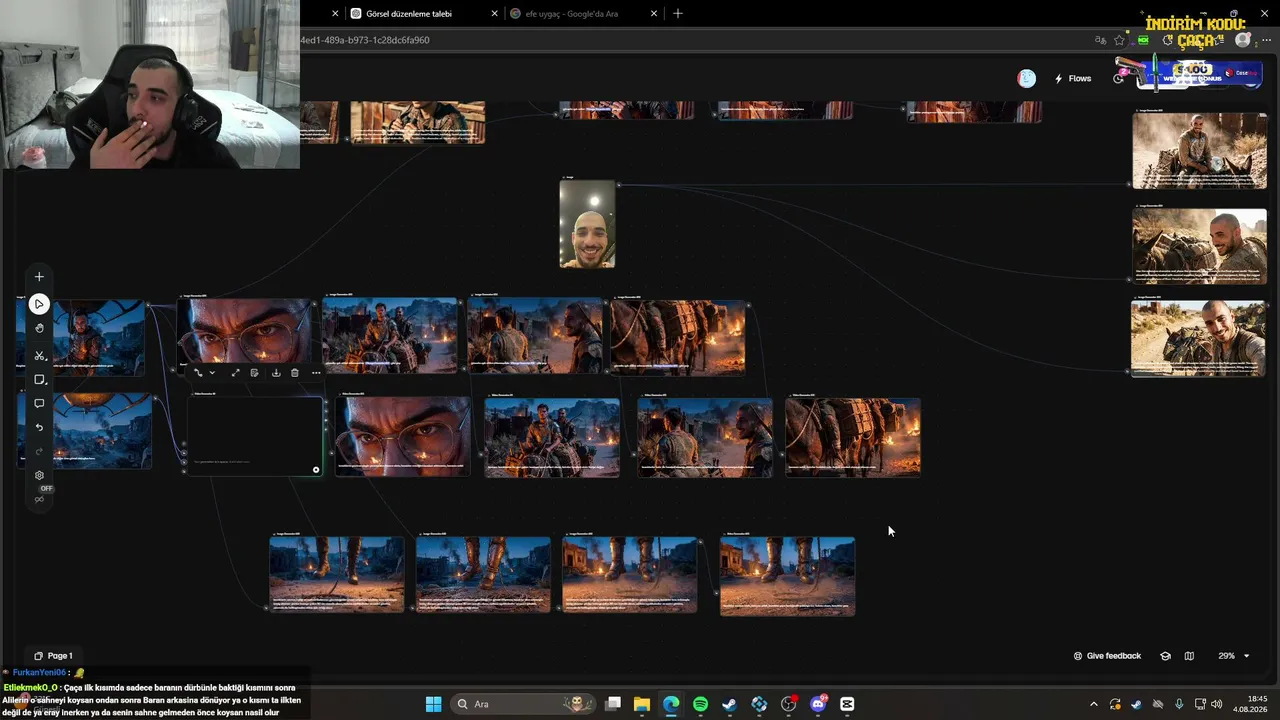Open the 29% zoom level dropdown

[x=1233, y=656]
